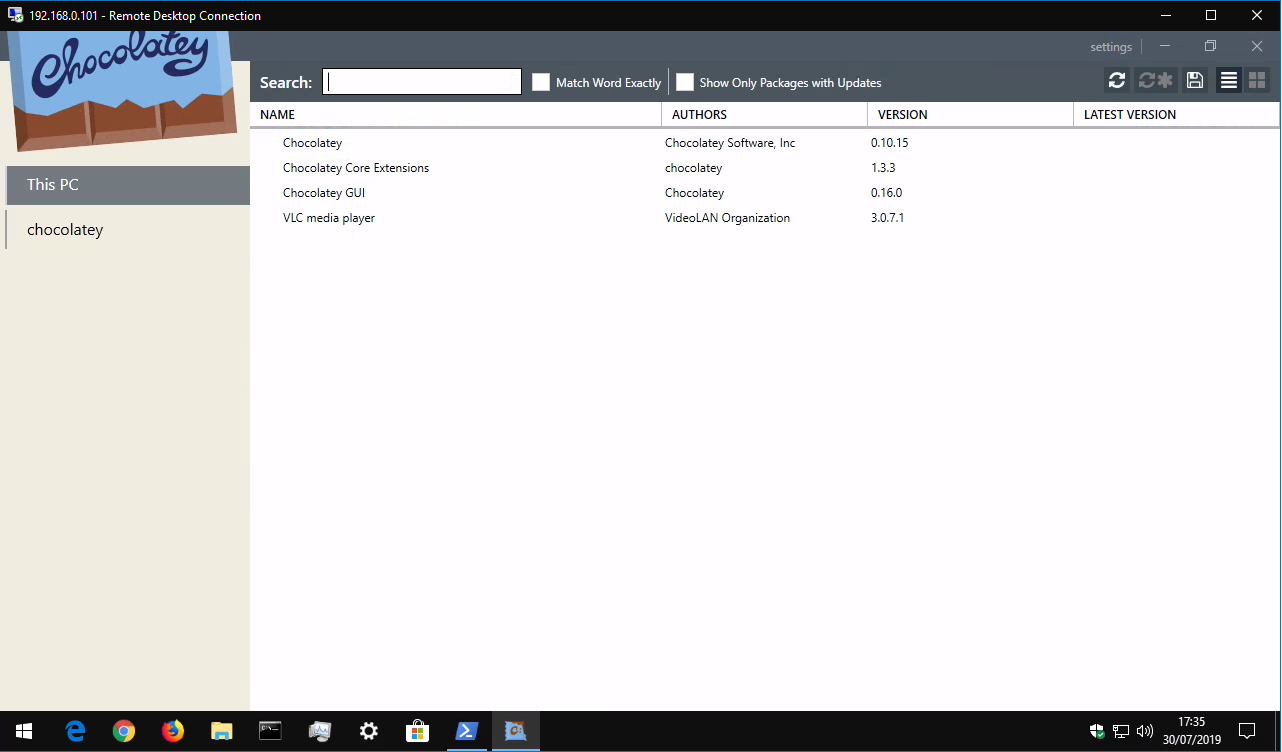1282x752 pixels.
Task: Tick Show Only Packages with Updates
Action: pyautogui.click(x=685, y=82)
